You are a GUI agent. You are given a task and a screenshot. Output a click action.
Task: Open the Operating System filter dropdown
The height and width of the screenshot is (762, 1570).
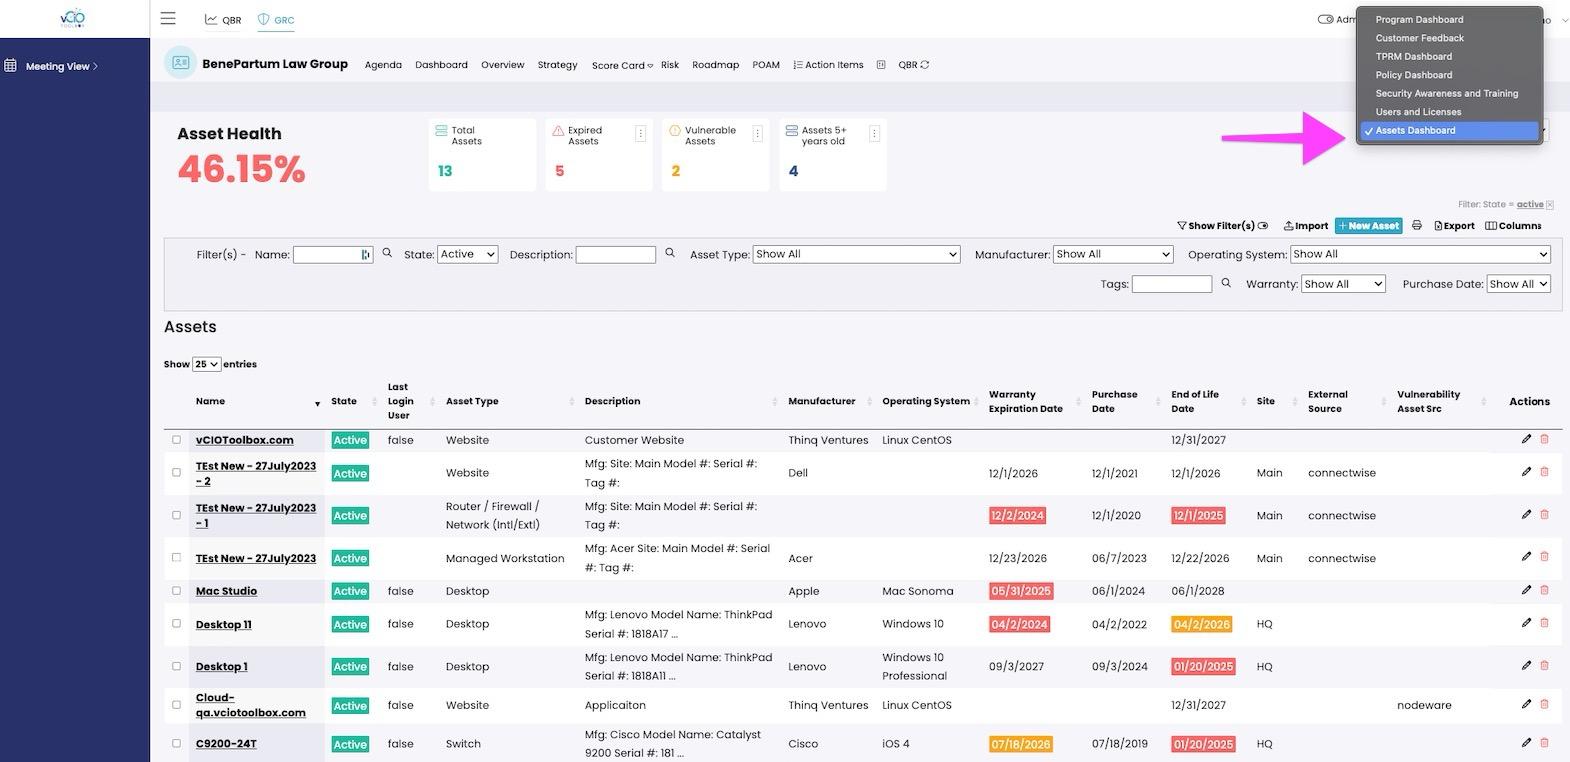click(1420, 254)
